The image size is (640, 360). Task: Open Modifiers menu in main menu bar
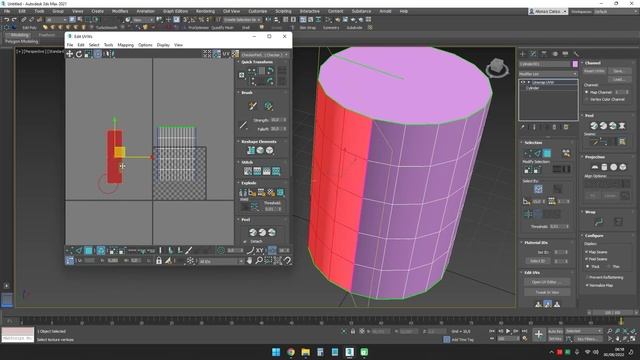pos(120,11)
